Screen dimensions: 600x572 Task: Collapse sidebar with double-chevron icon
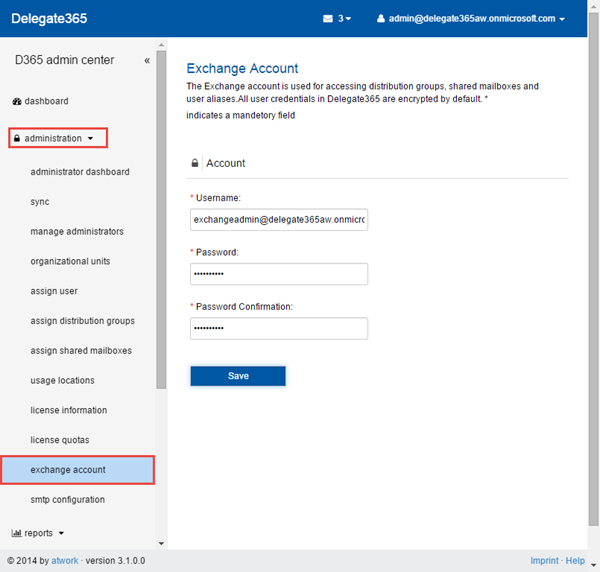click(147, 61)
